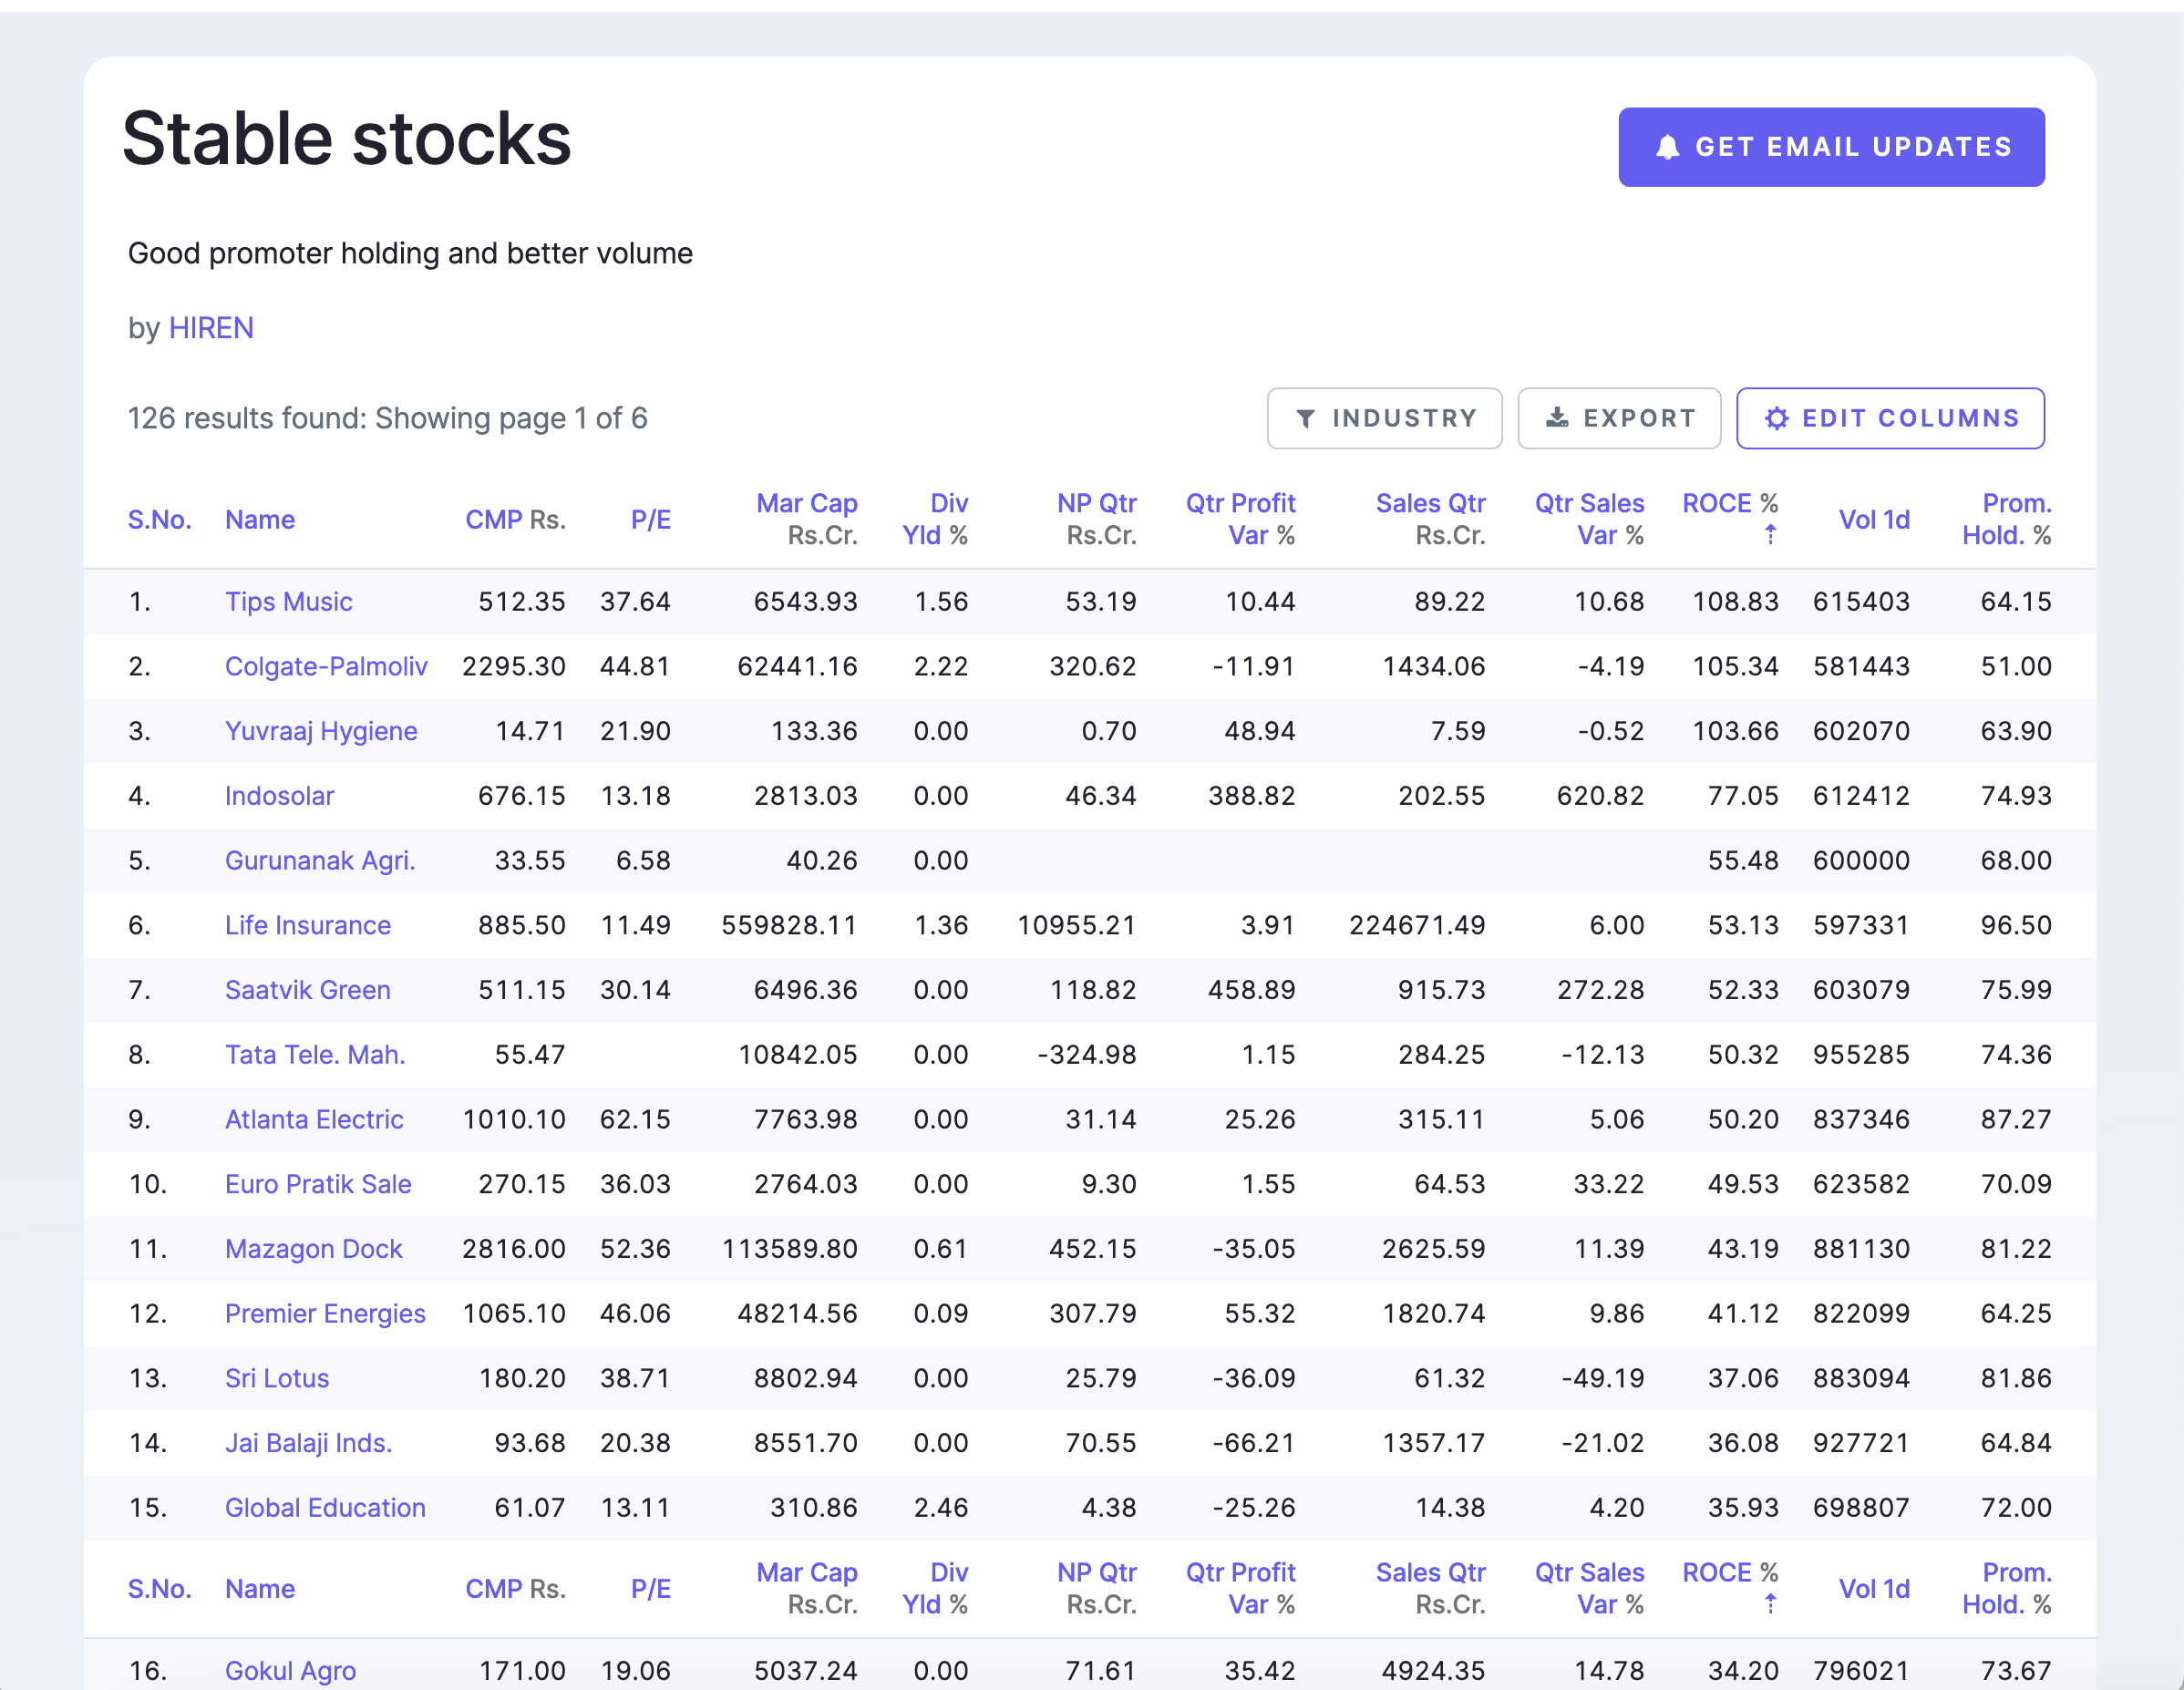Screen dimensions: 2184x1690
Task: Sort by Mar Cap Rs.Cr. column
Action: pos(806,503)
